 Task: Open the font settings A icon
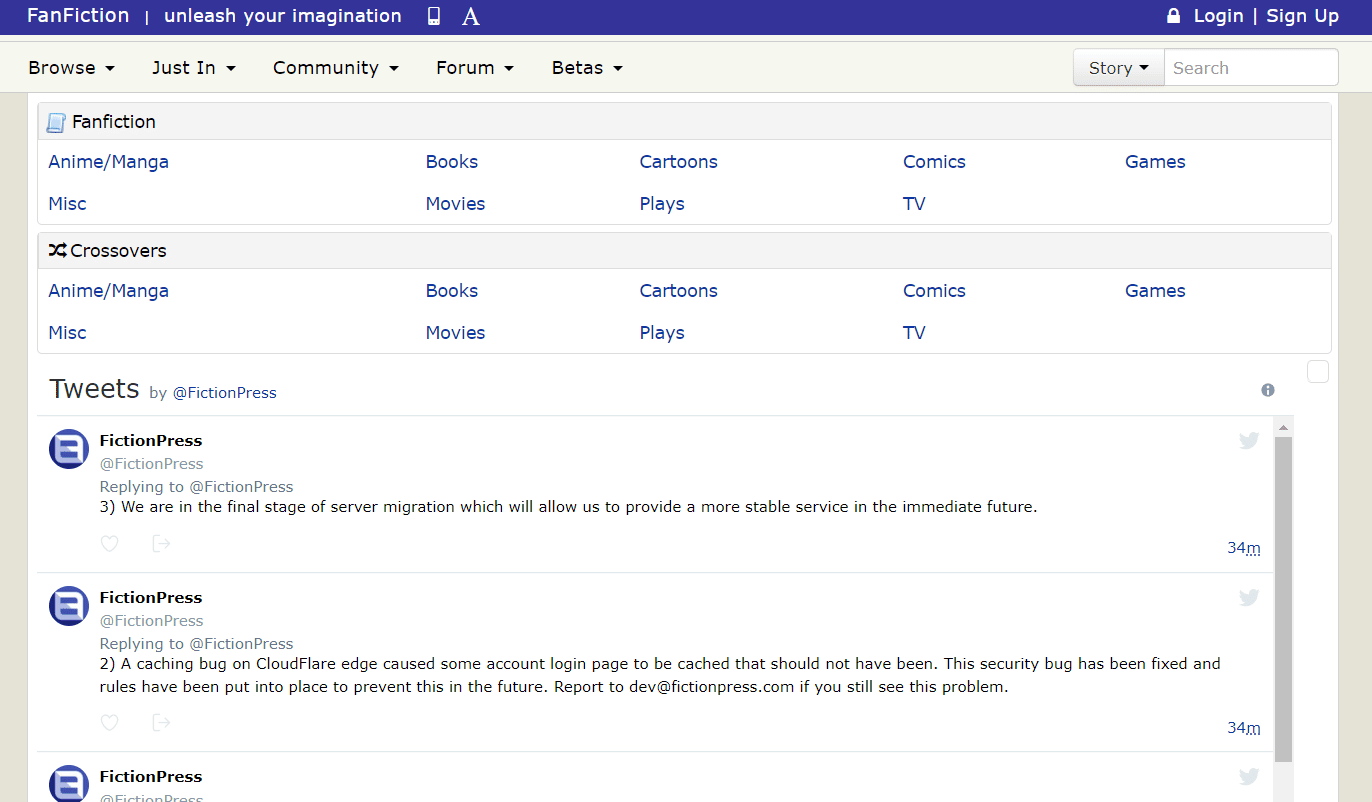tap(471, 16)
